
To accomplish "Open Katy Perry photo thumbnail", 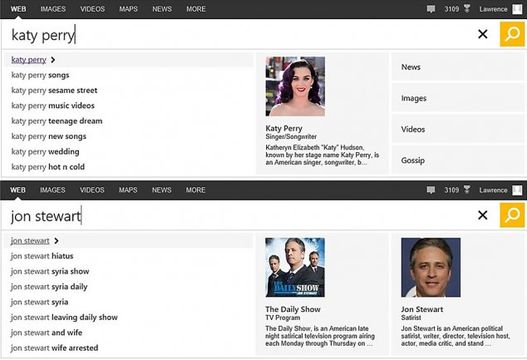I will pos(295,86).
